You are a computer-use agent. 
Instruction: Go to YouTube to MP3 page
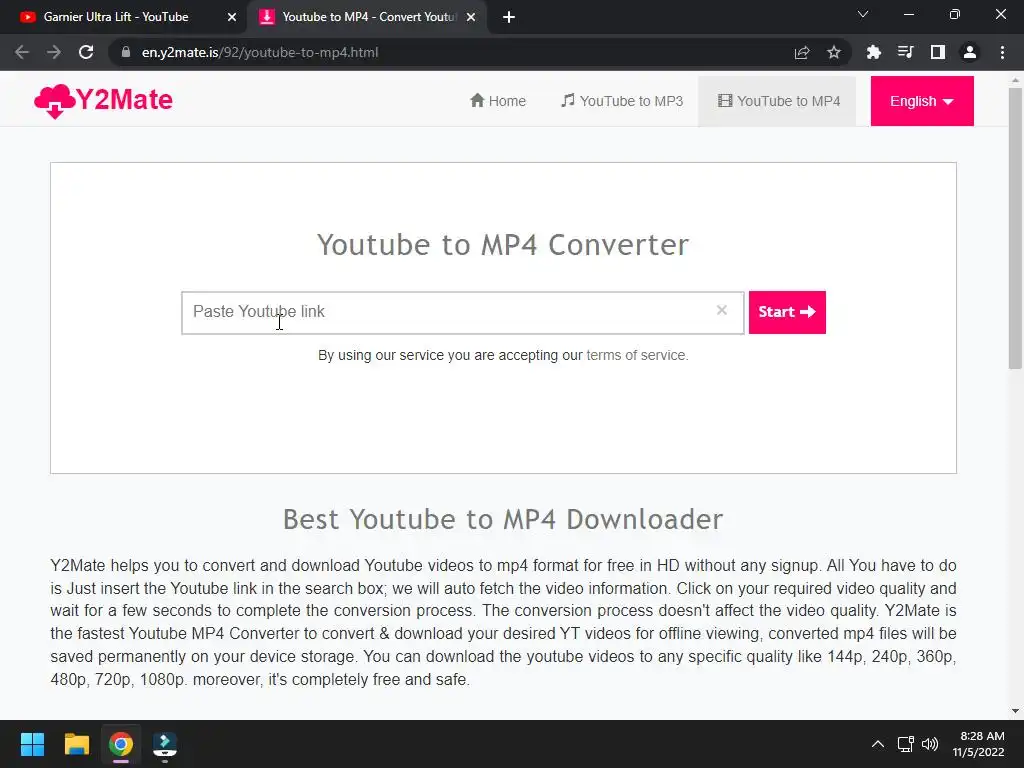tap(622, 101)
